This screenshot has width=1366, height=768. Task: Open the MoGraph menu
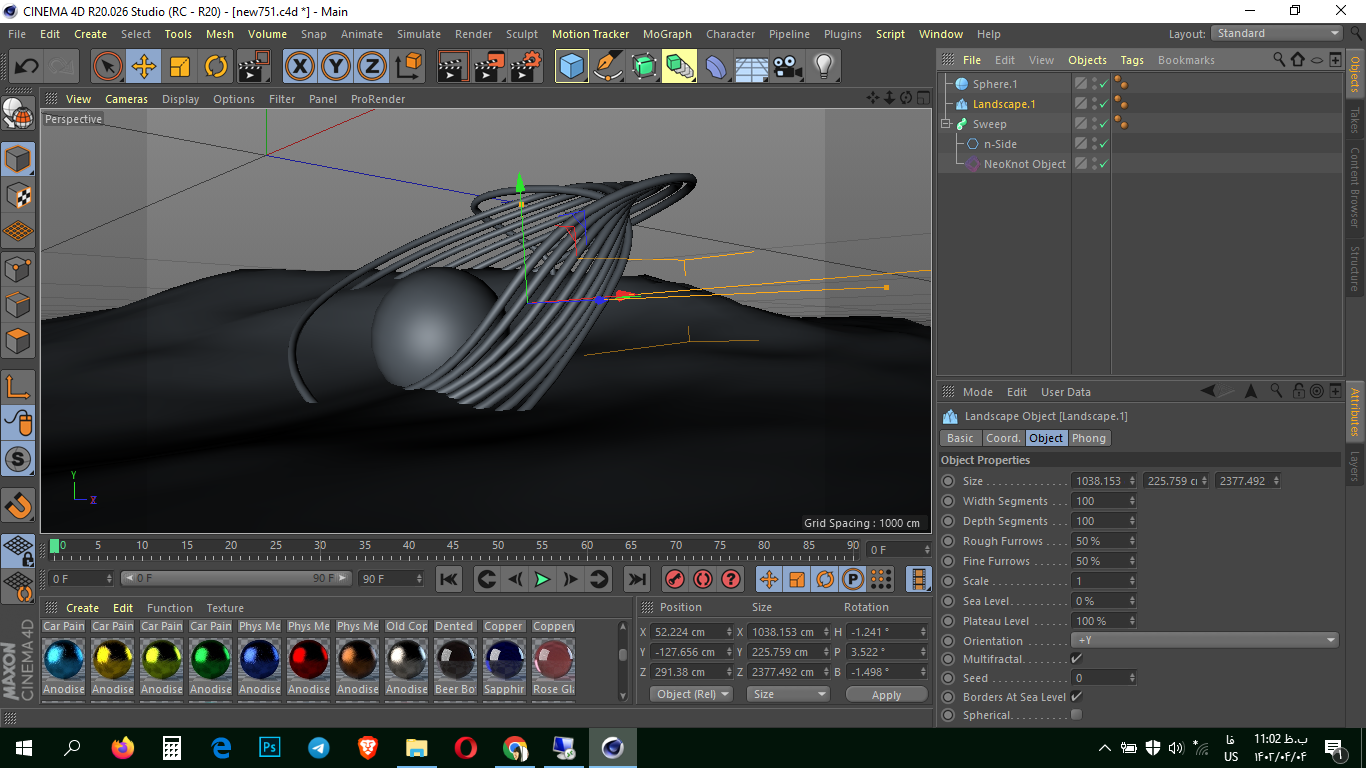tap(667, 33)
